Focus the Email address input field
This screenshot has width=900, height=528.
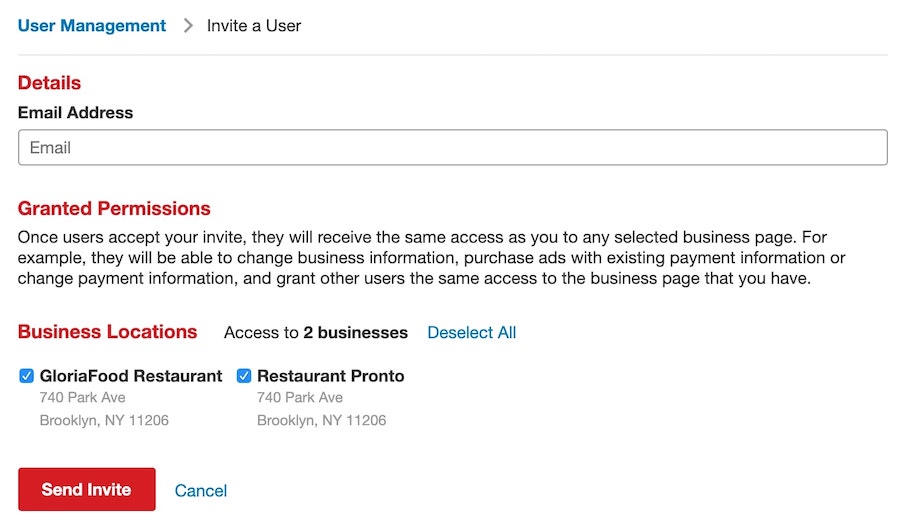[x=452, y=148]
